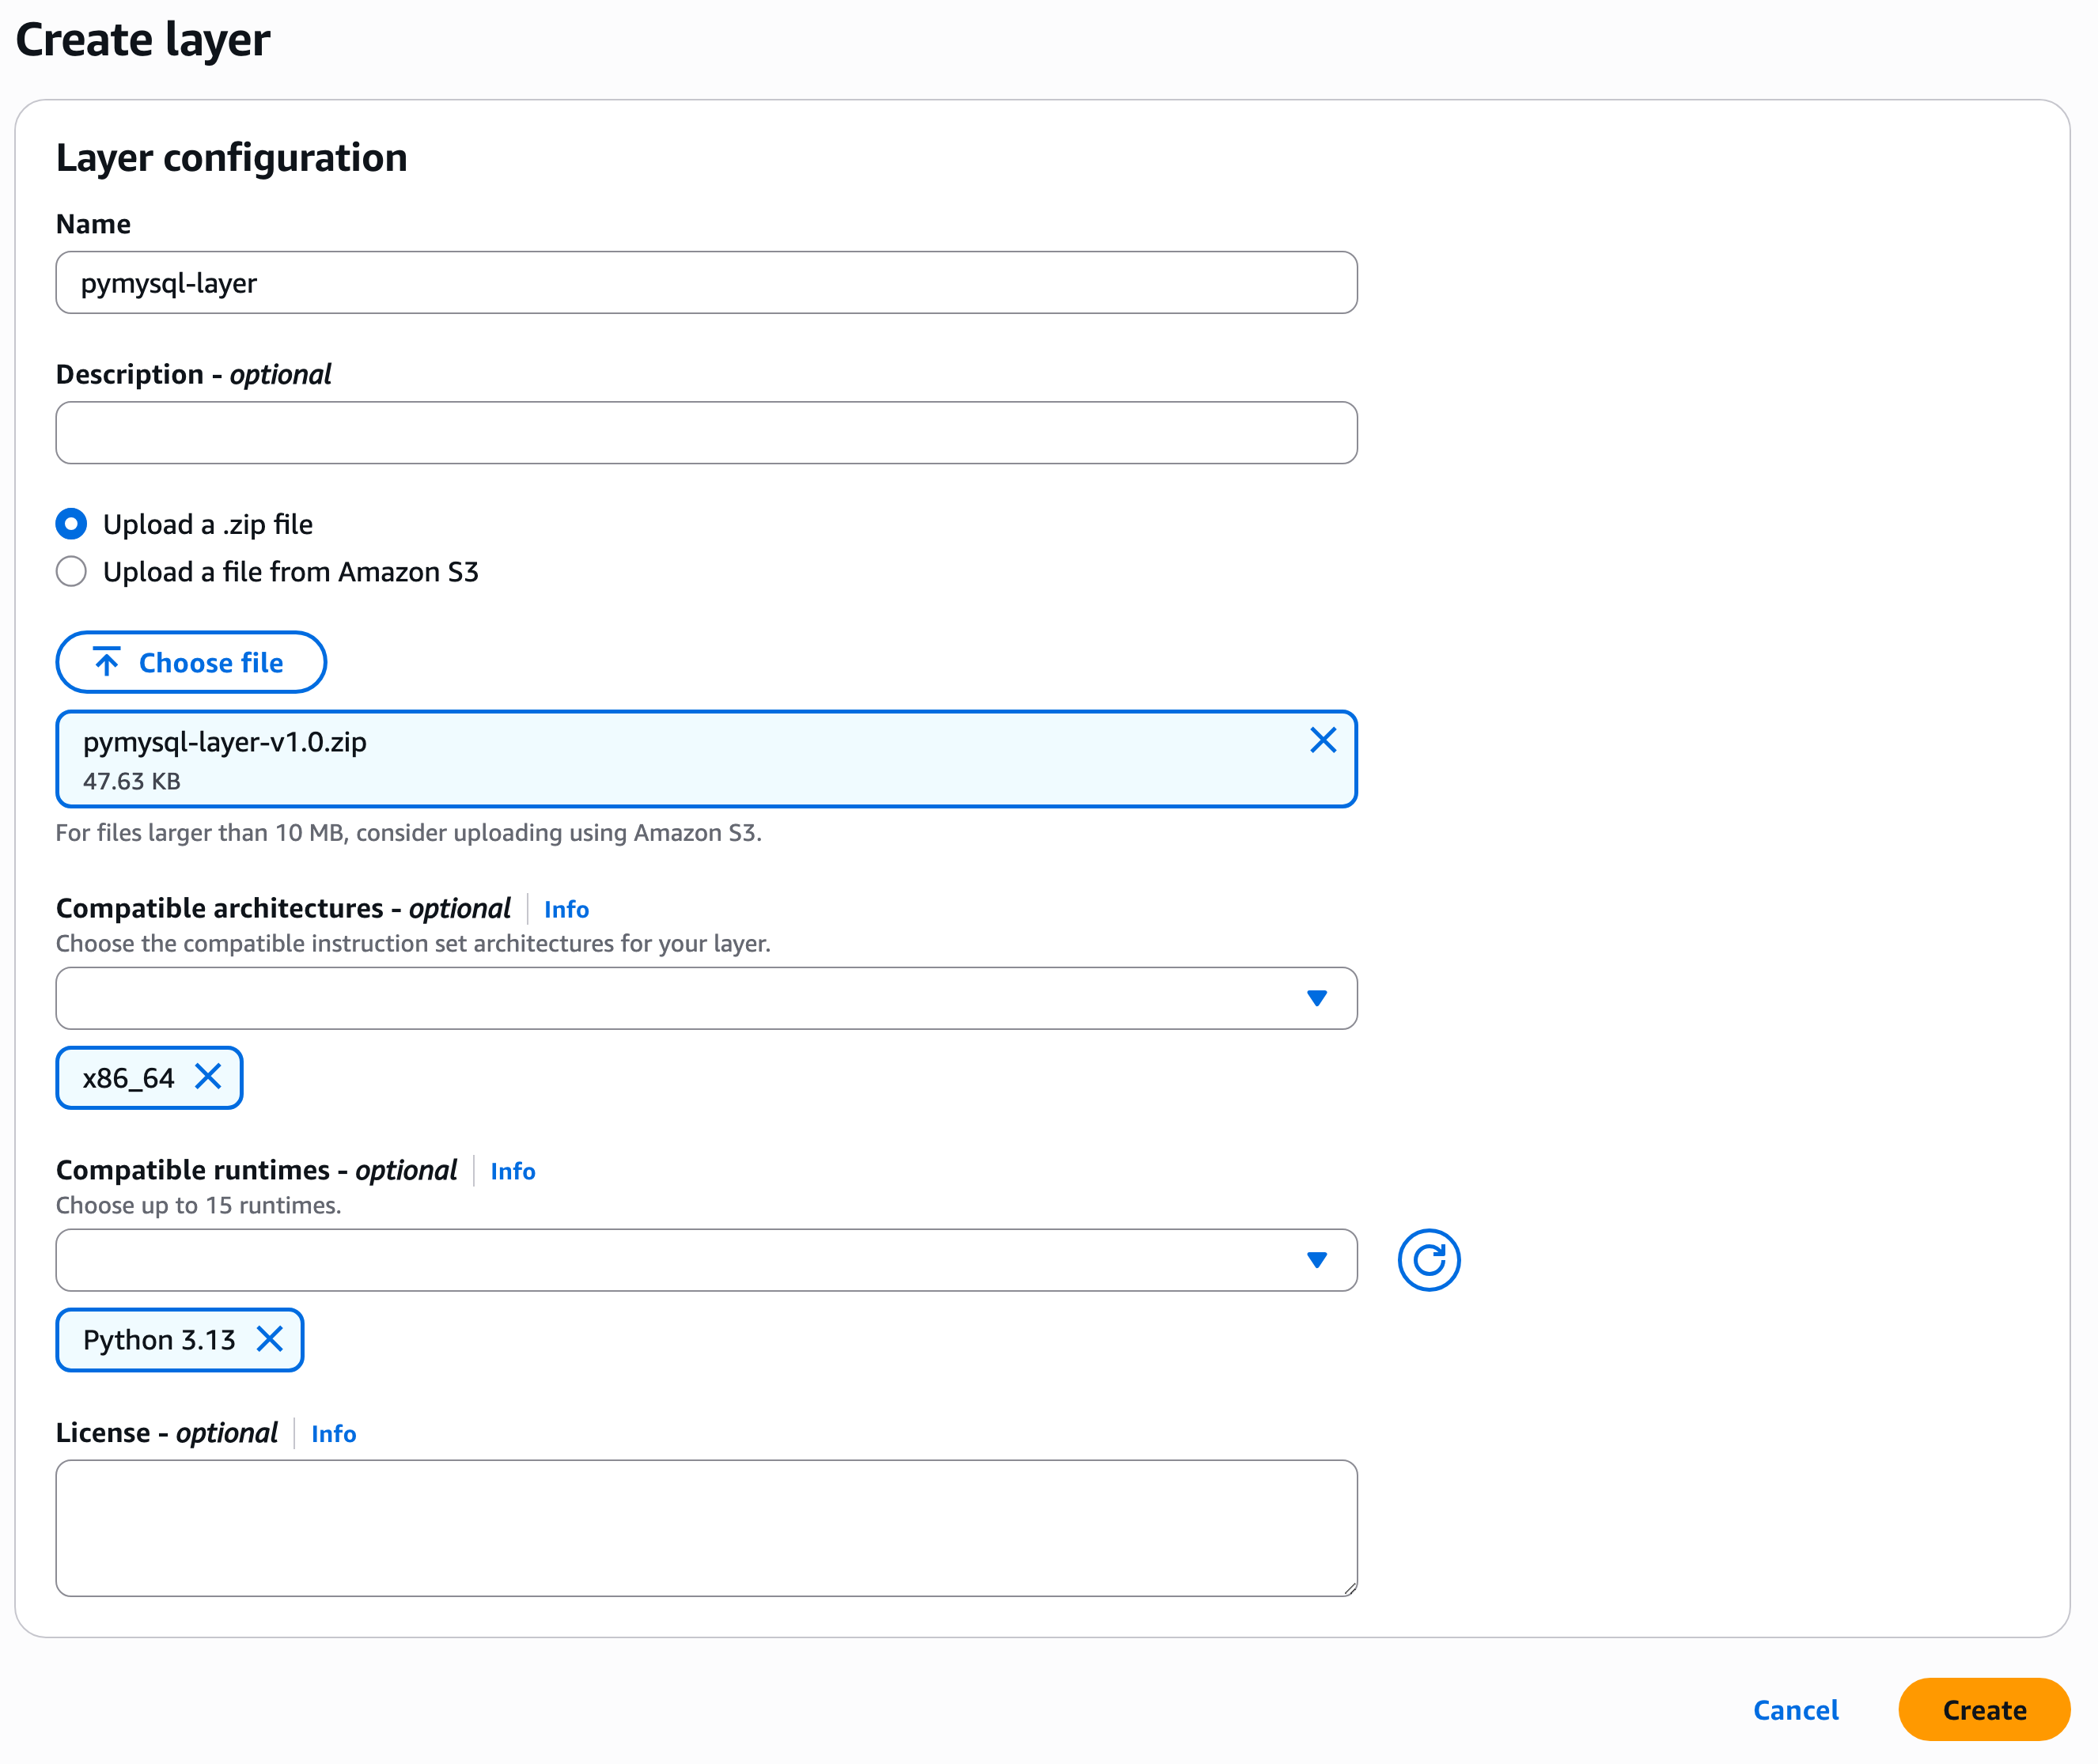Image resolution: width=2098 pixels, height=1764 pixels.
Task: Open Info for Compatible architectures
Action: click(x=566, y=909)
